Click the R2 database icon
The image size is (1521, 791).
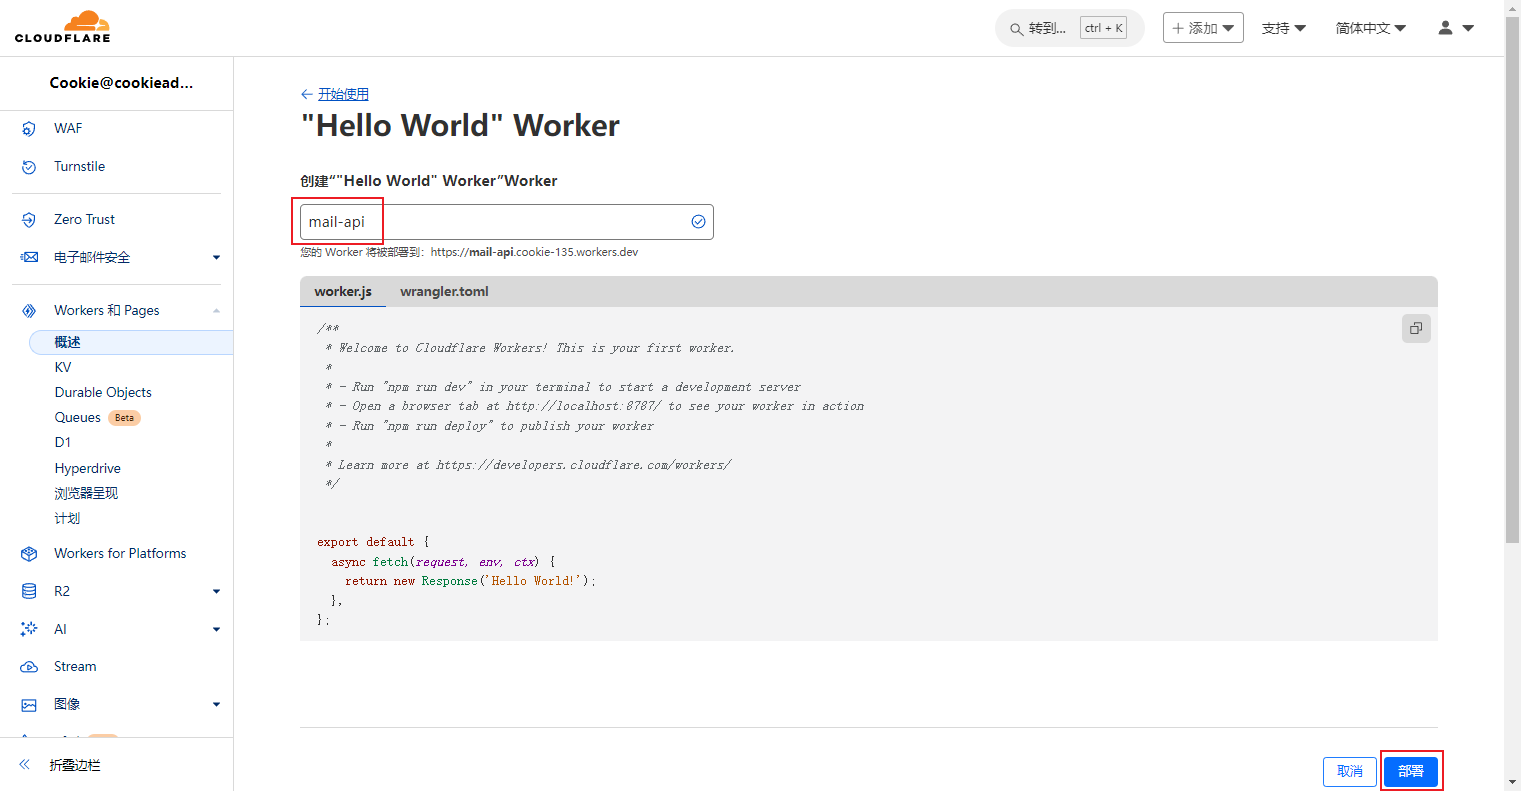coord(29,592)
